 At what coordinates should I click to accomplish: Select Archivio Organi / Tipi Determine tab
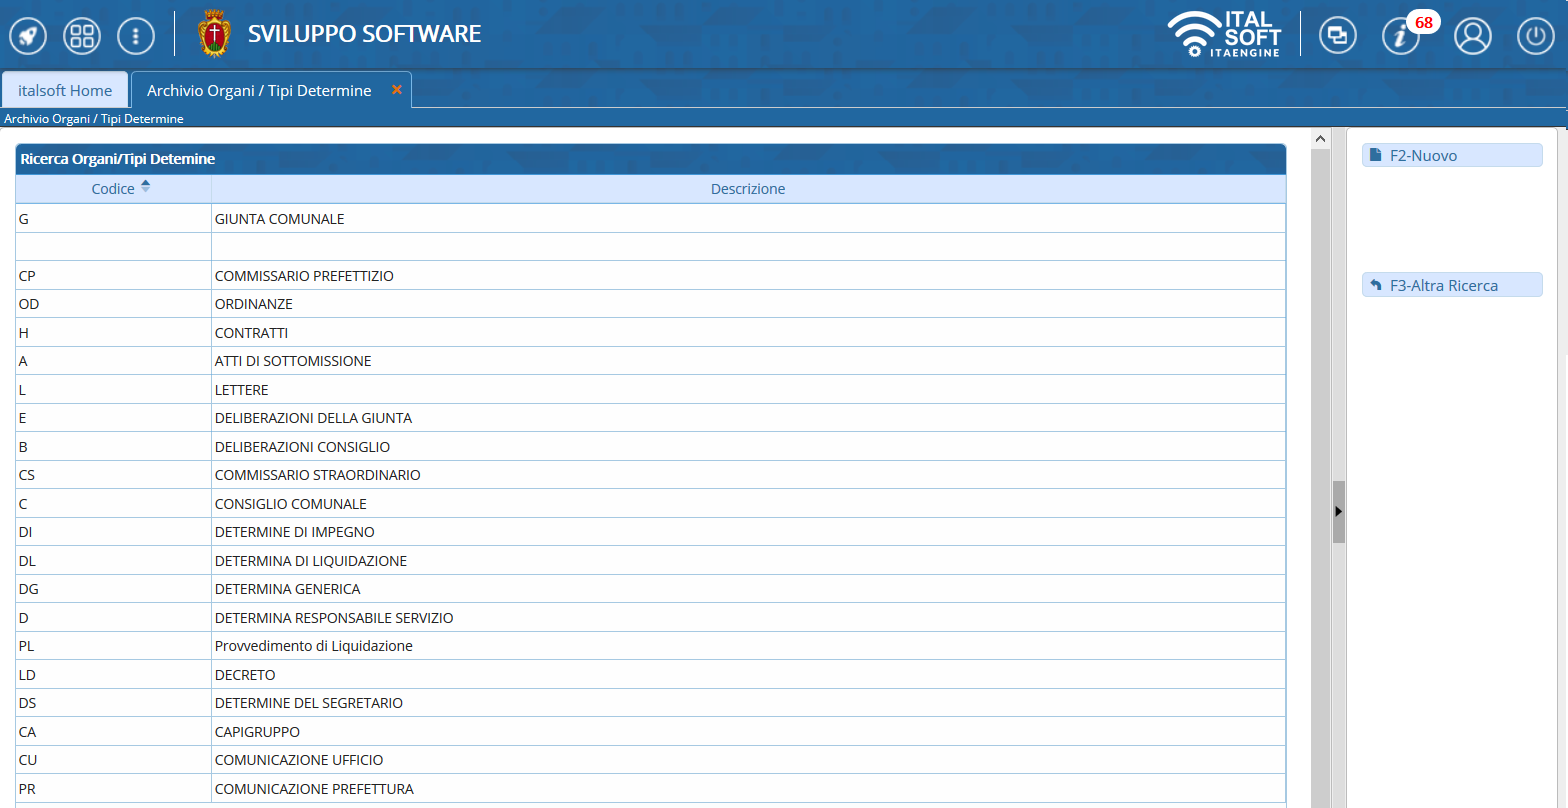[x=259, y=90]
